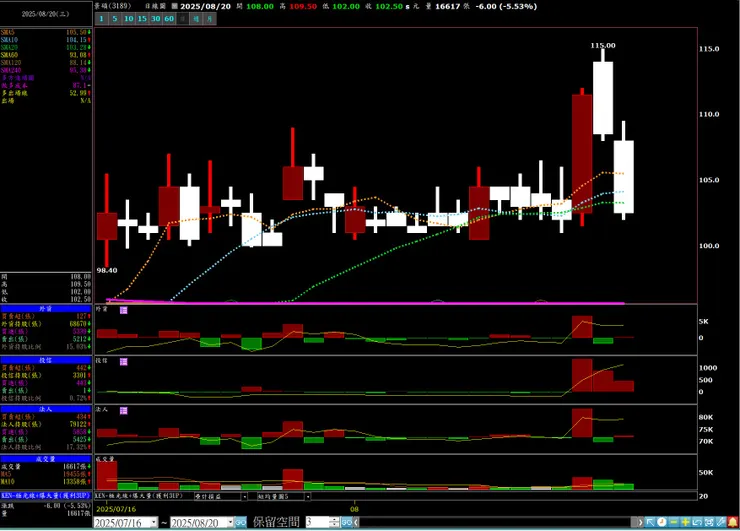Click the SMA5 indicator row
The height and width of the screenshot is (531, 740).
(x=46, y=32)
